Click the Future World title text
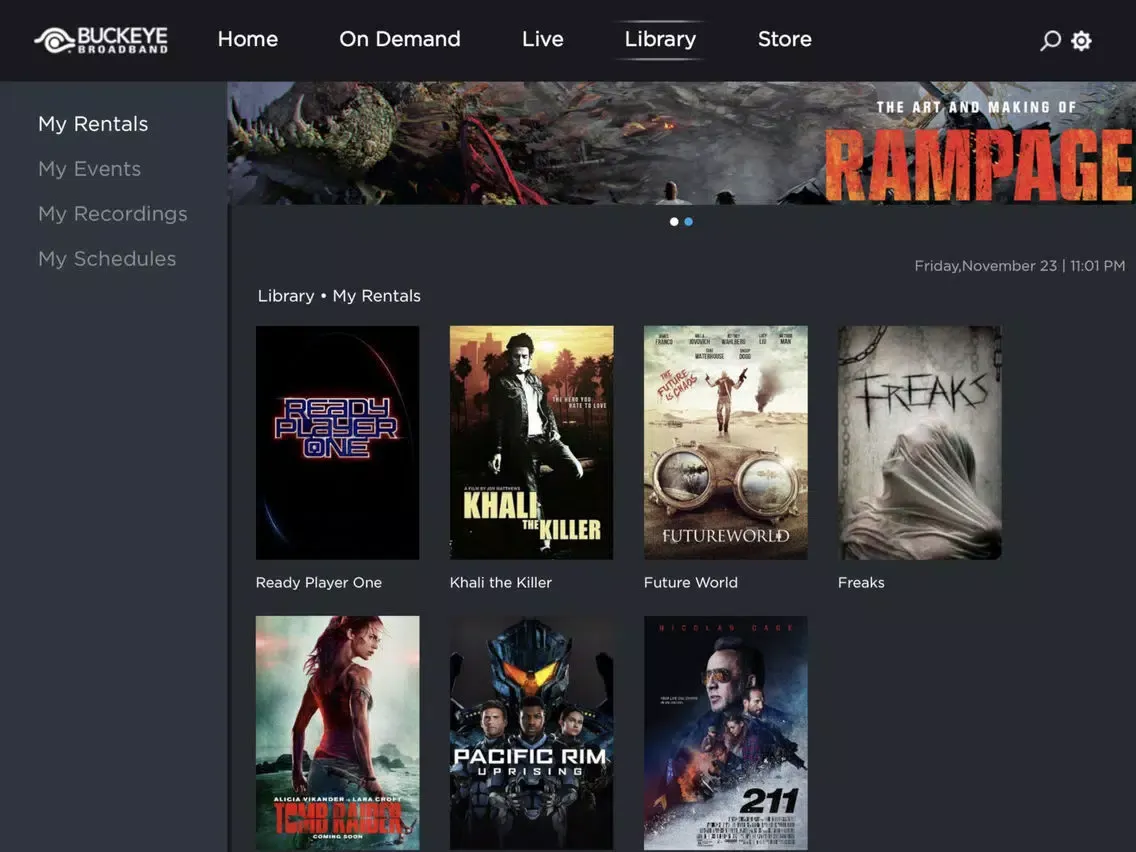The width and height of the screenshot is (1136, 852). (690, 582)
